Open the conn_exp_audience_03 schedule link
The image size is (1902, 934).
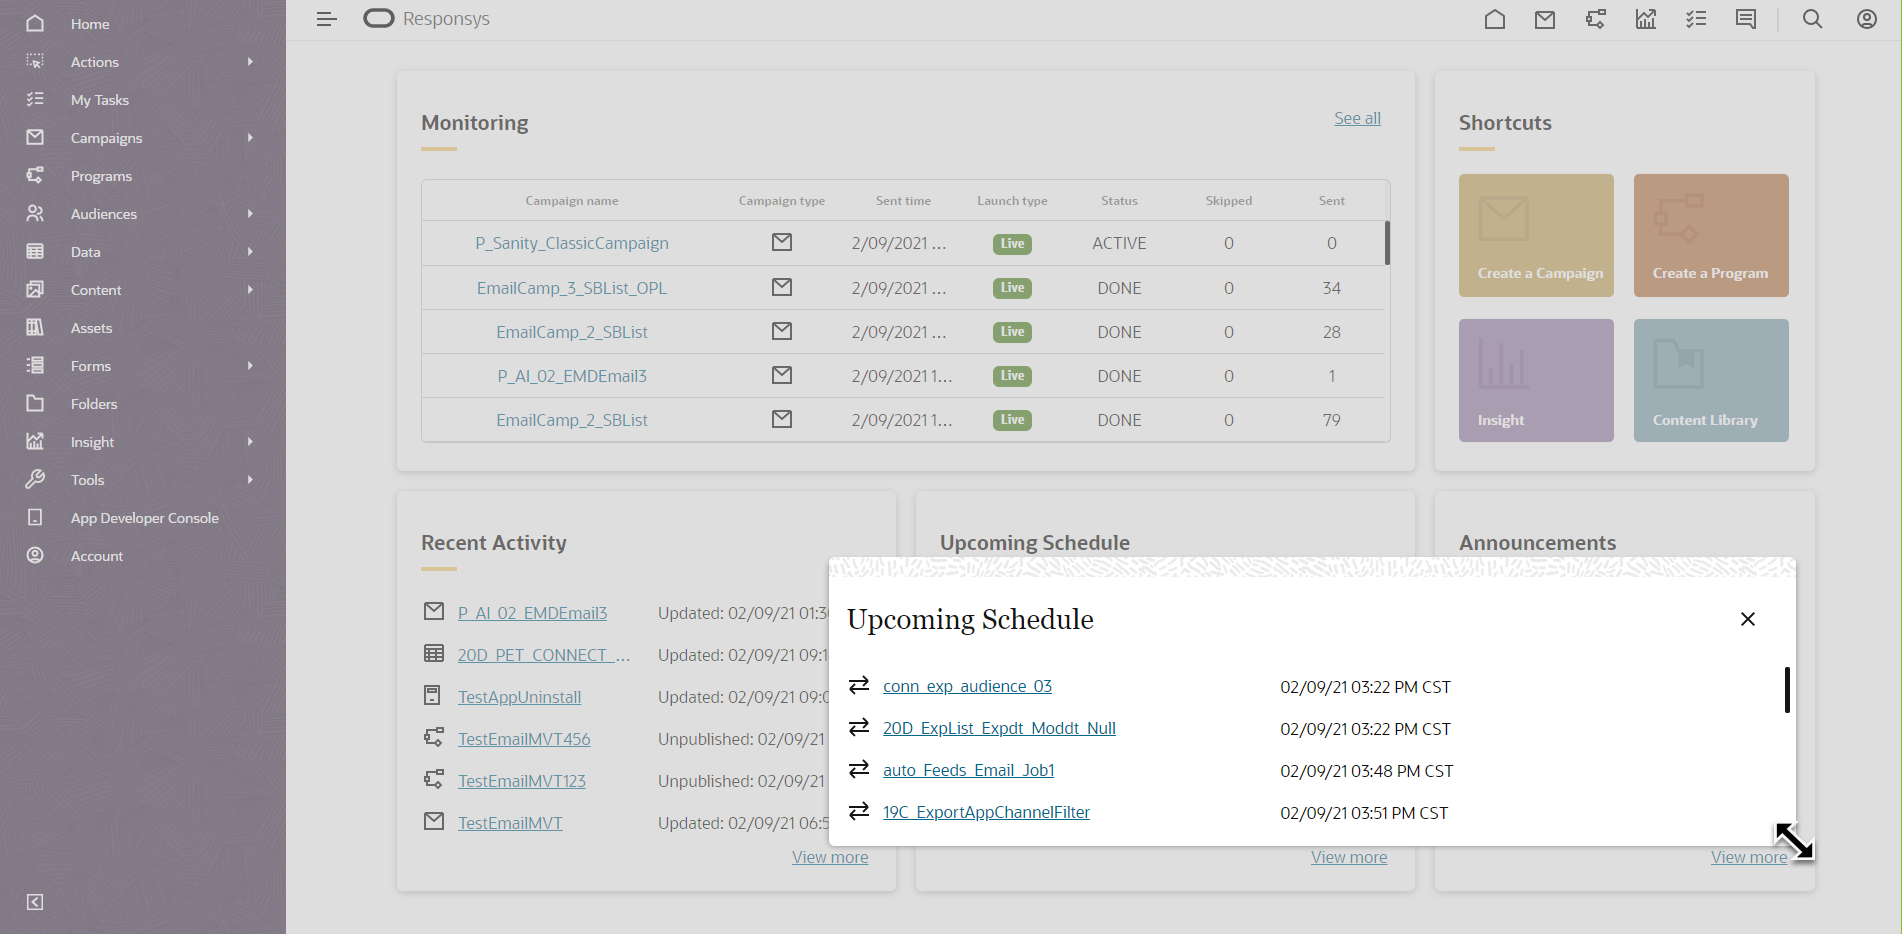click(966, 686)
